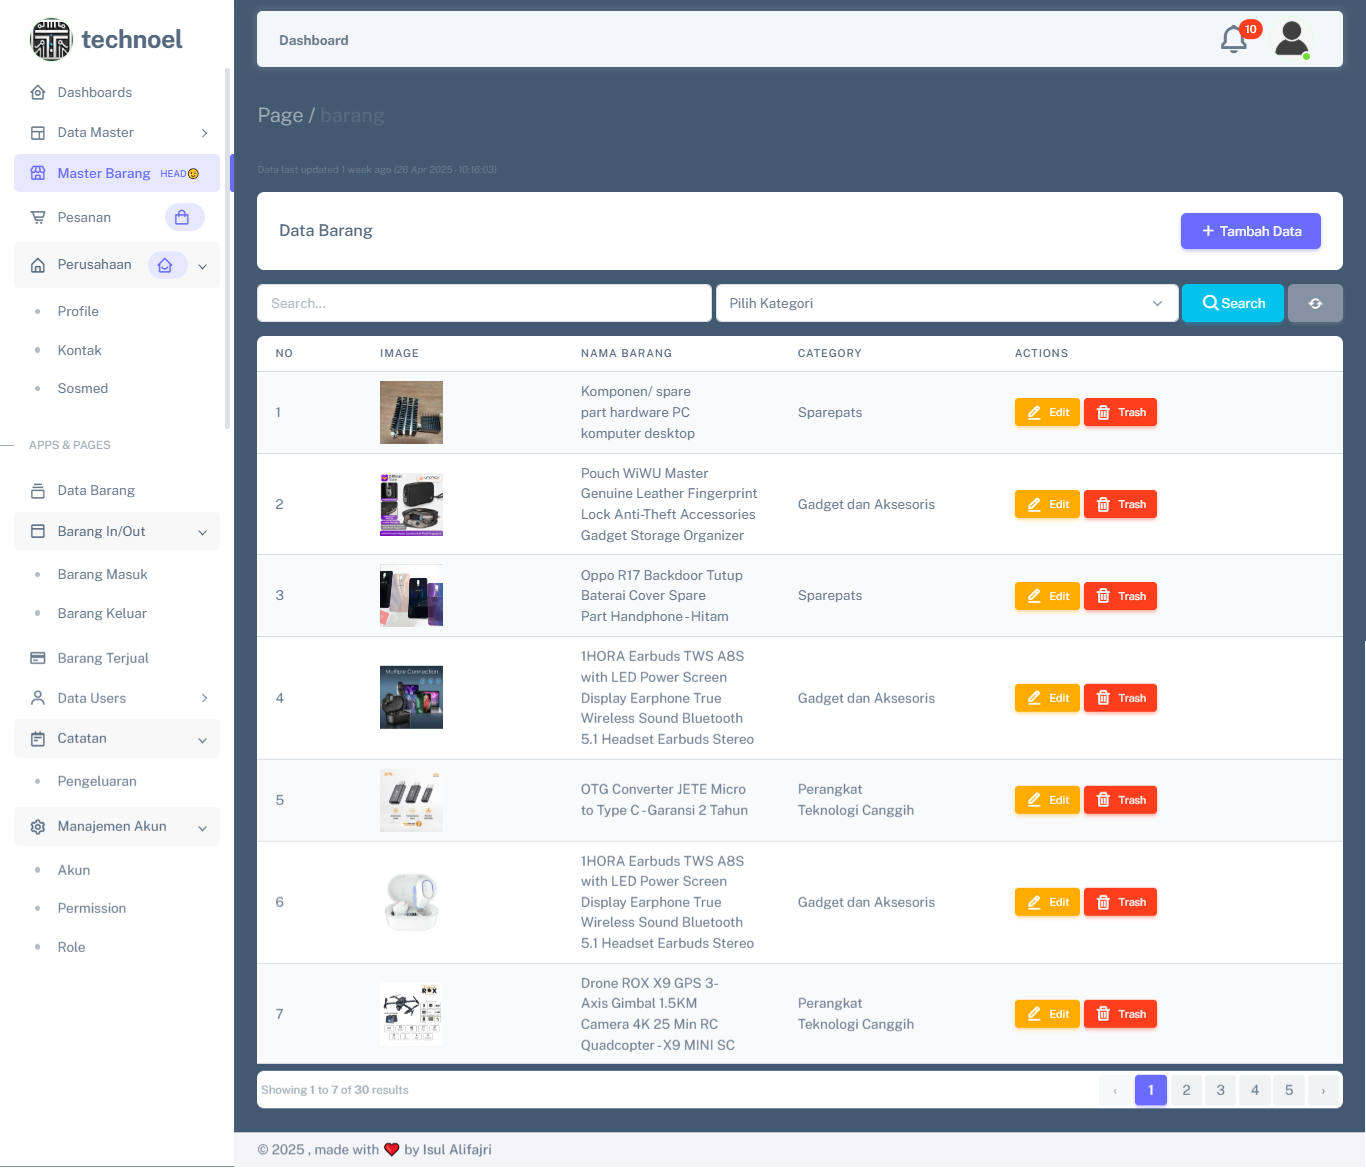Click the user profile avatar icon

tap(1292, 40)
